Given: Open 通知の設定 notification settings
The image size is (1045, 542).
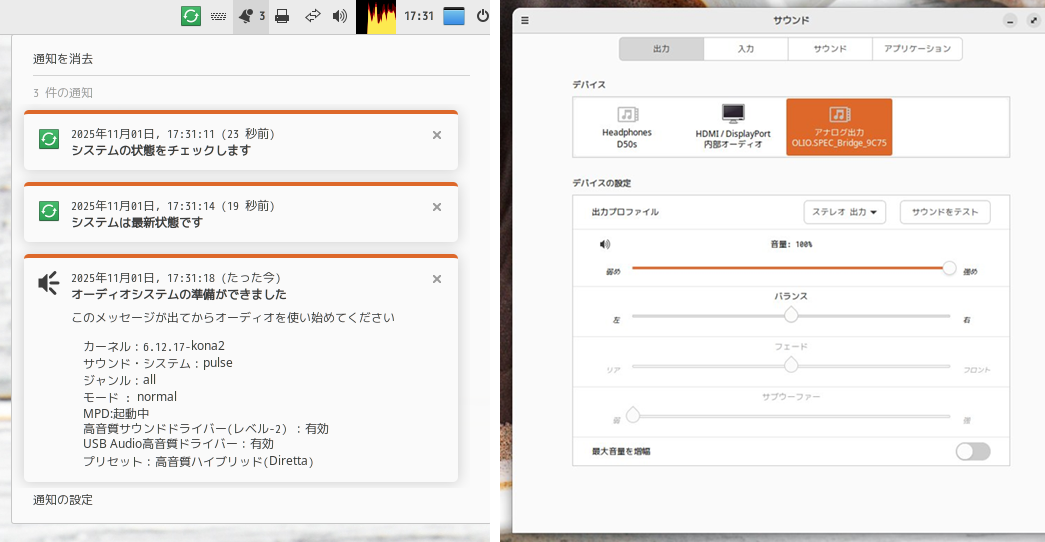Looking at the screenshot, I should [63, 500].
